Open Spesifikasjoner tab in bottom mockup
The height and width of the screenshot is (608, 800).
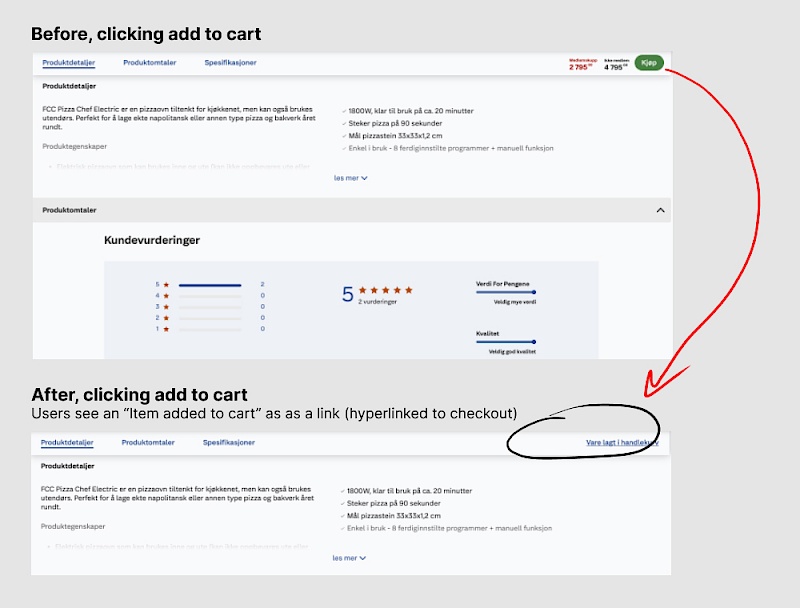229,443
